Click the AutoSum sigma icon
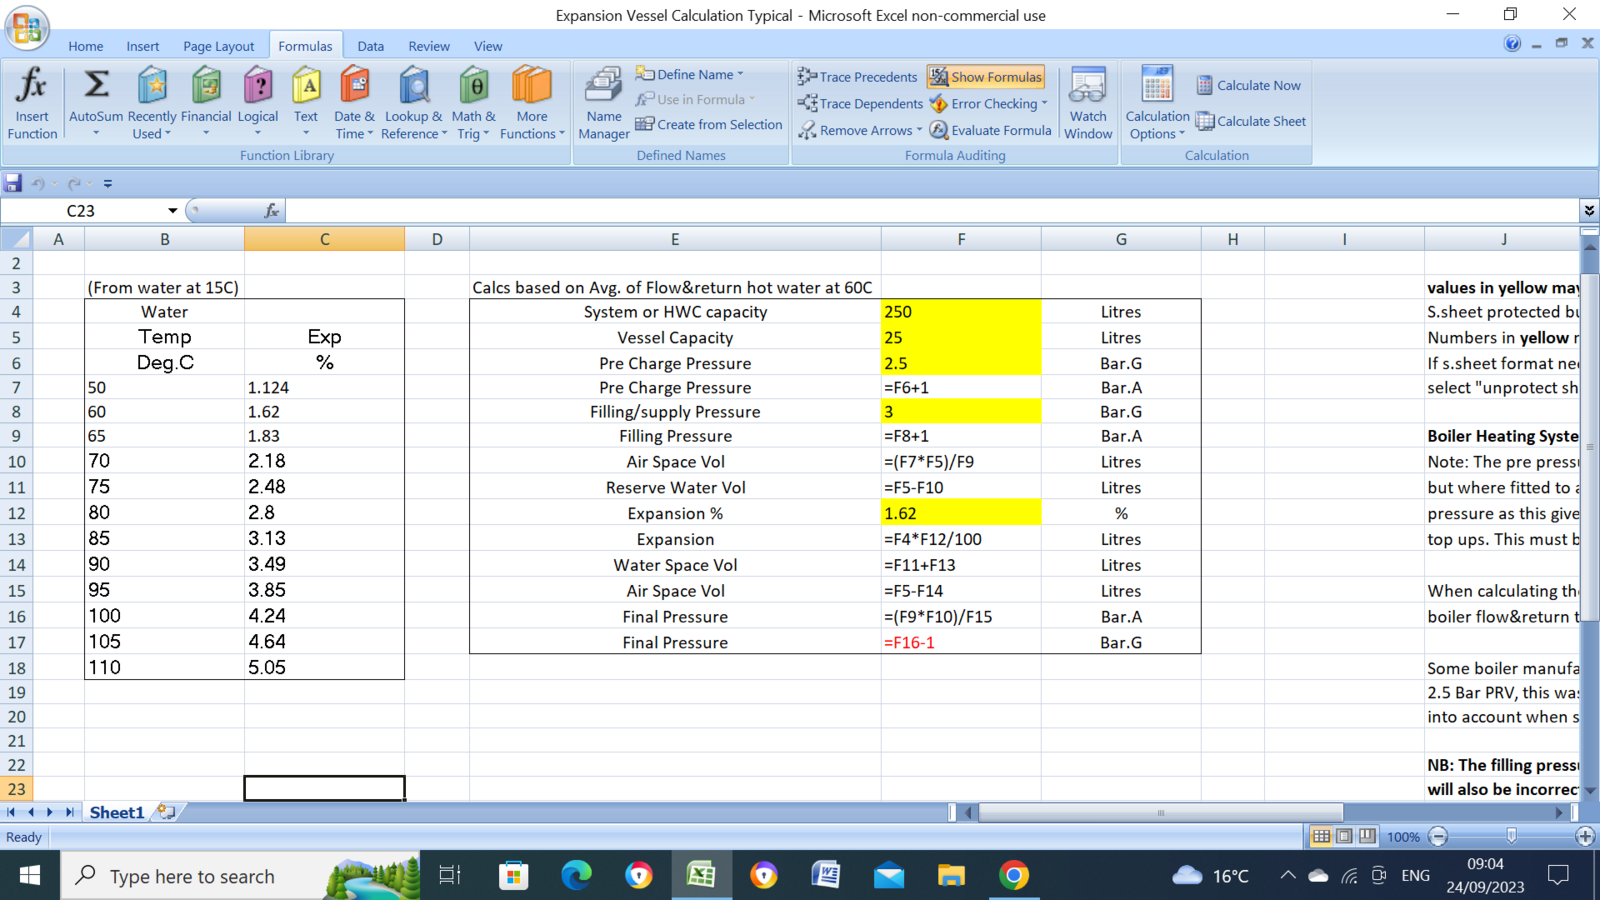Image resolution: width=1600 pixels, height=900 pixels. click(96, 86)
